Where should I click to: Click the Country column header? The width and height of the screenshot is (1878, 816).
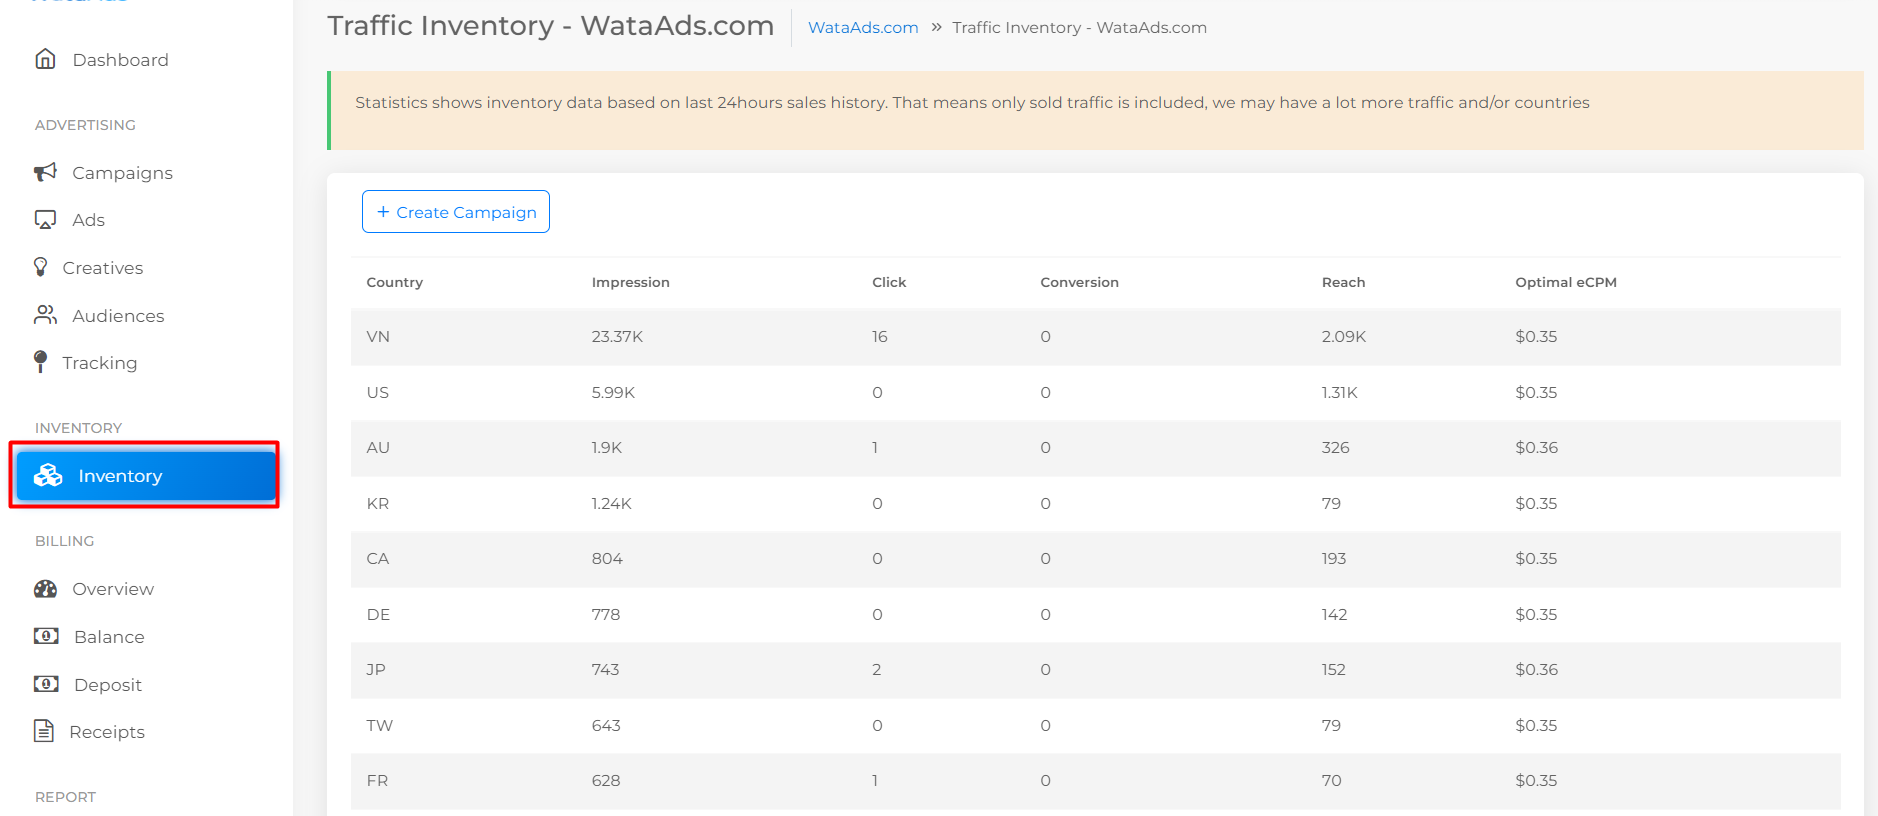click(x=395, y=282)
